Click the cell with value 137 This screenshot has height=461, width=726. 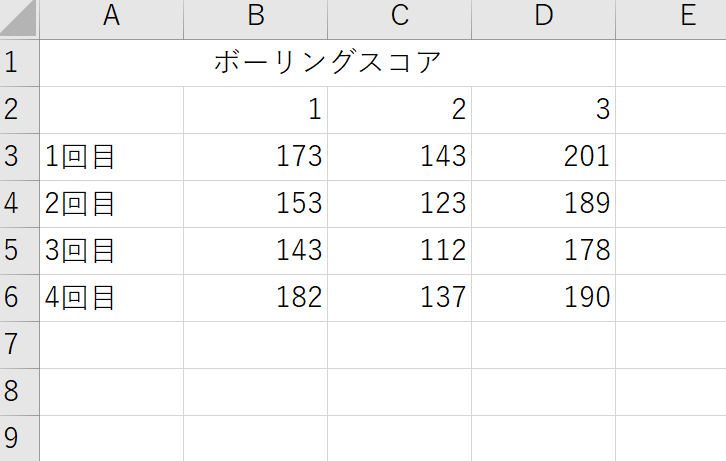(x=400, y=298)
